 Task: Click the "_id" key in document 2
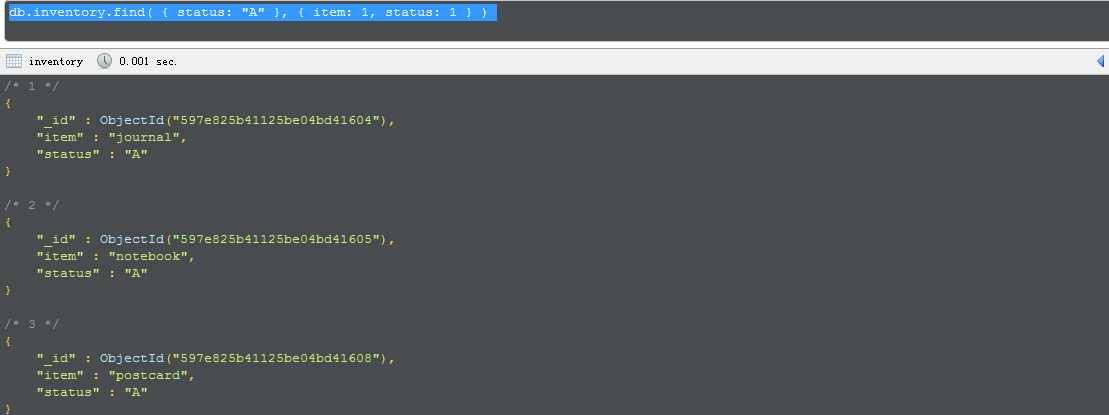[x=56, y=239]
